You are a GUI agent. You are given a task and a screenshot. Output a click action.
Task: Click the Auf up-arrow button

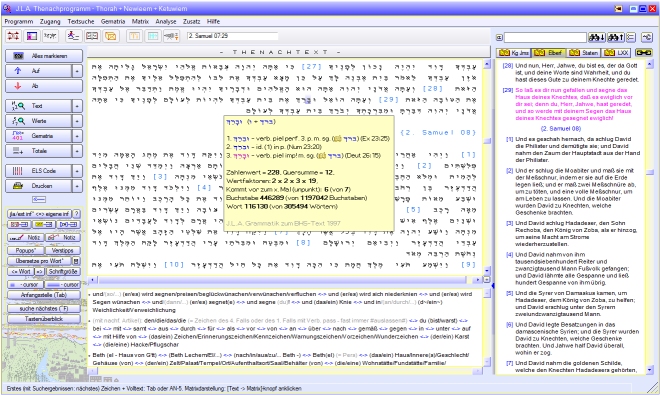tap(38, 71)
